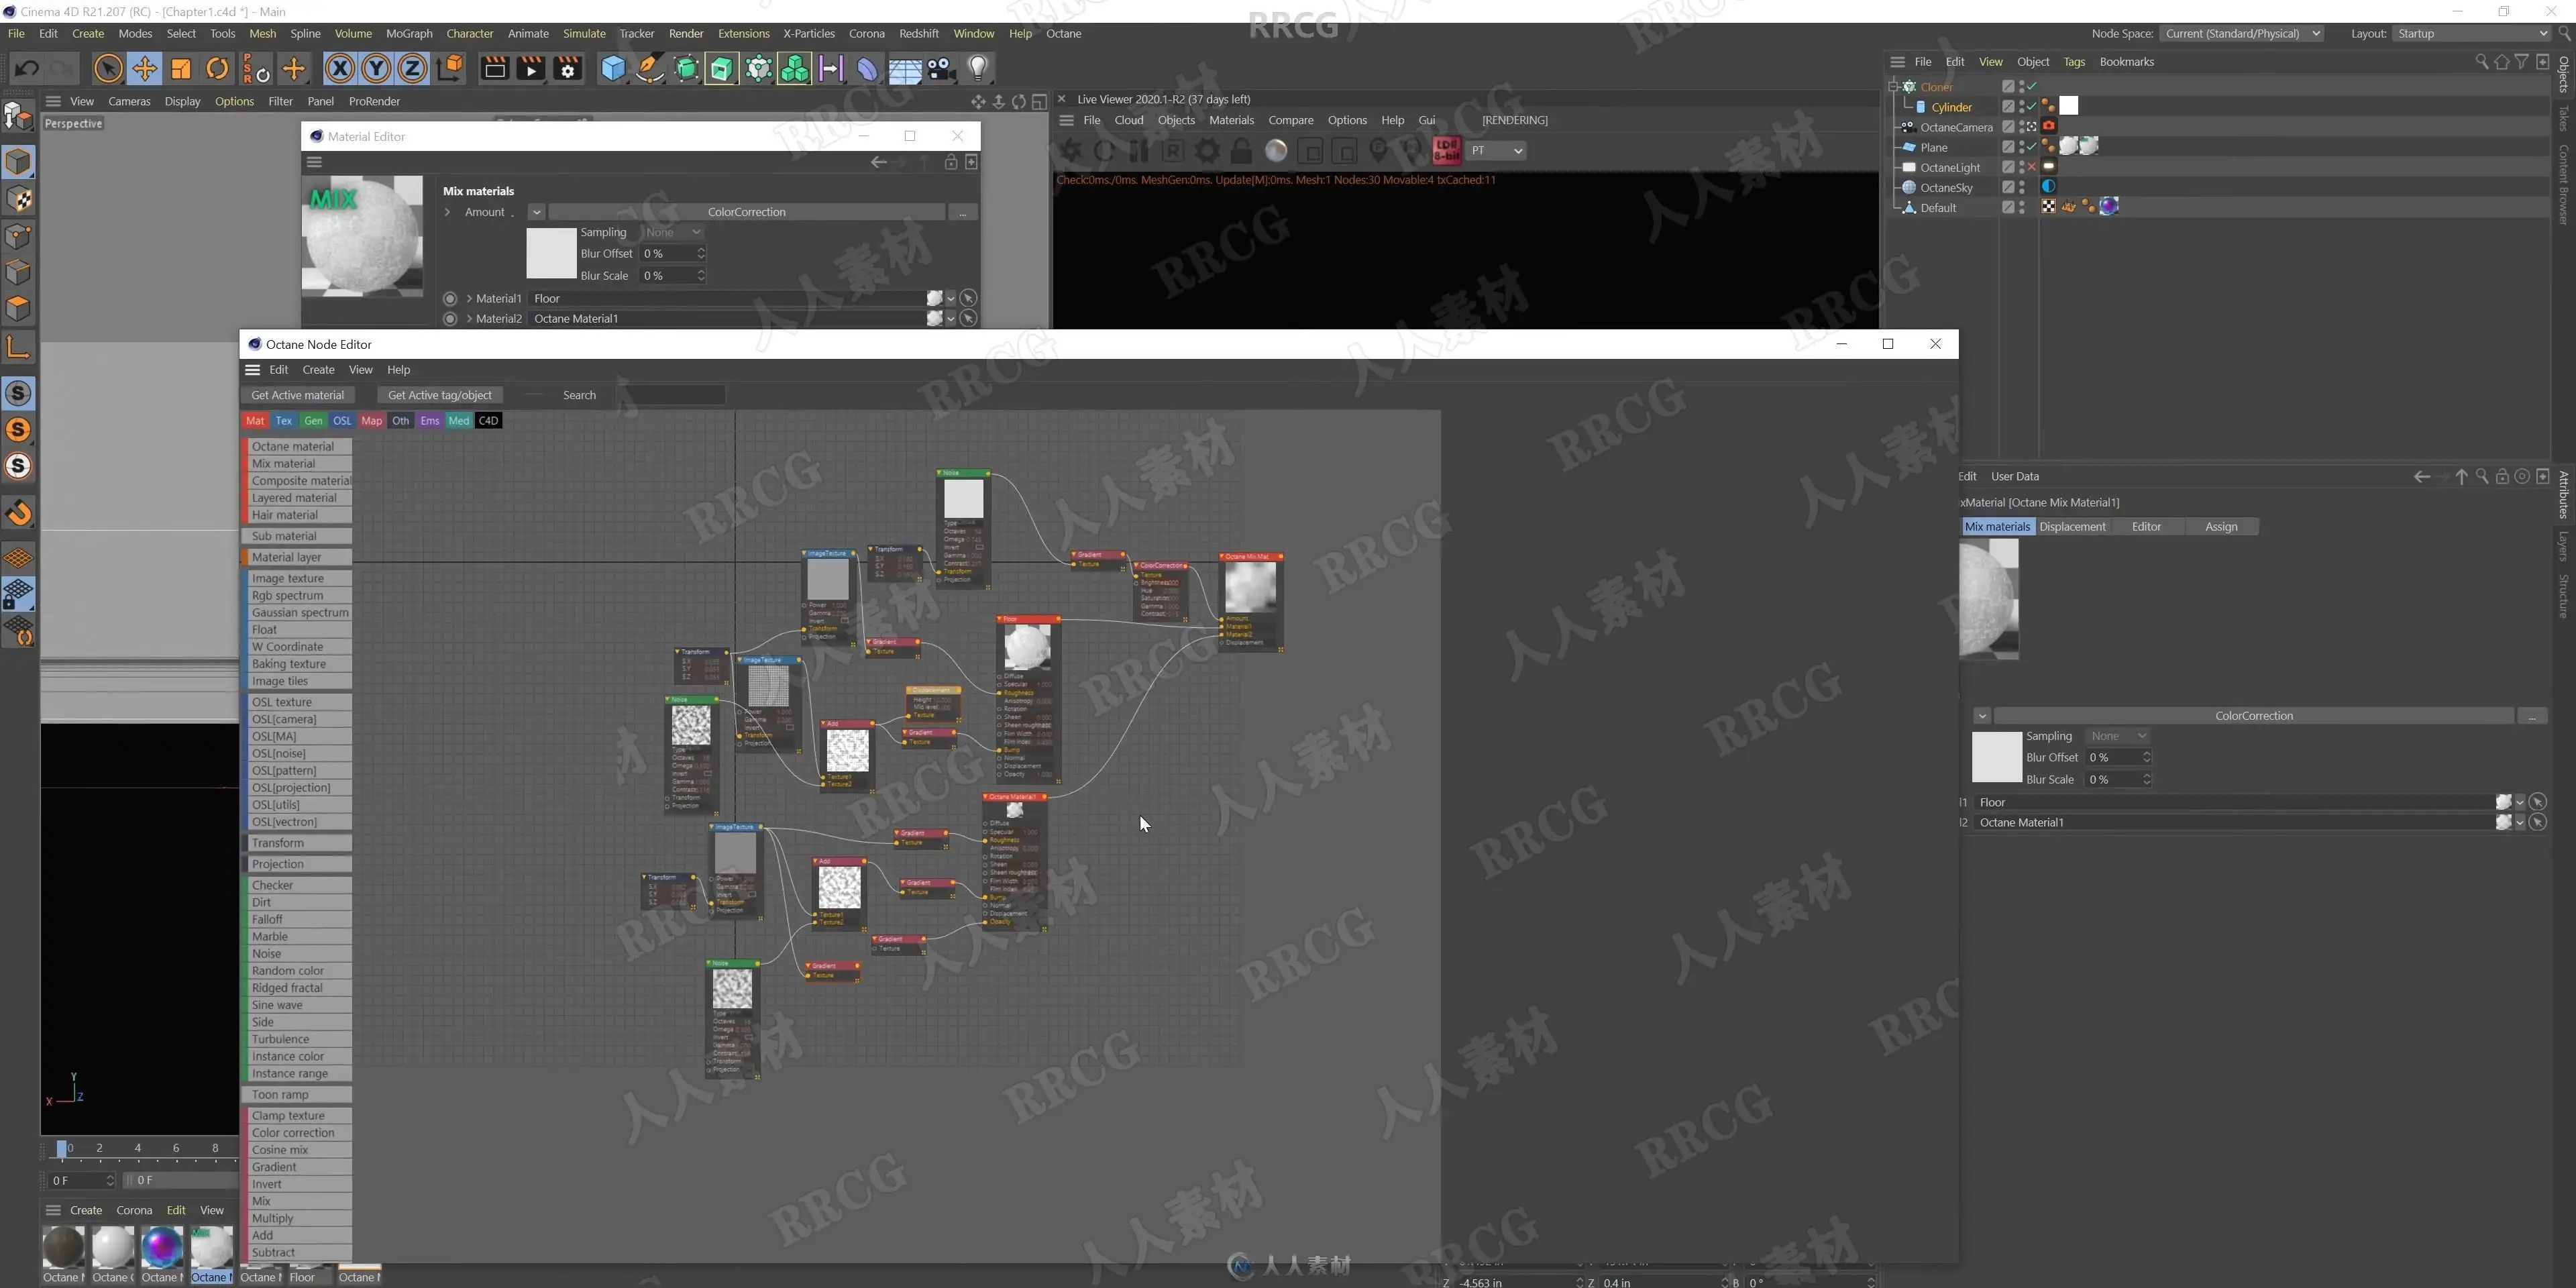
Task: Click the Floor grid toolbar icon
Action: coord(905,68)
